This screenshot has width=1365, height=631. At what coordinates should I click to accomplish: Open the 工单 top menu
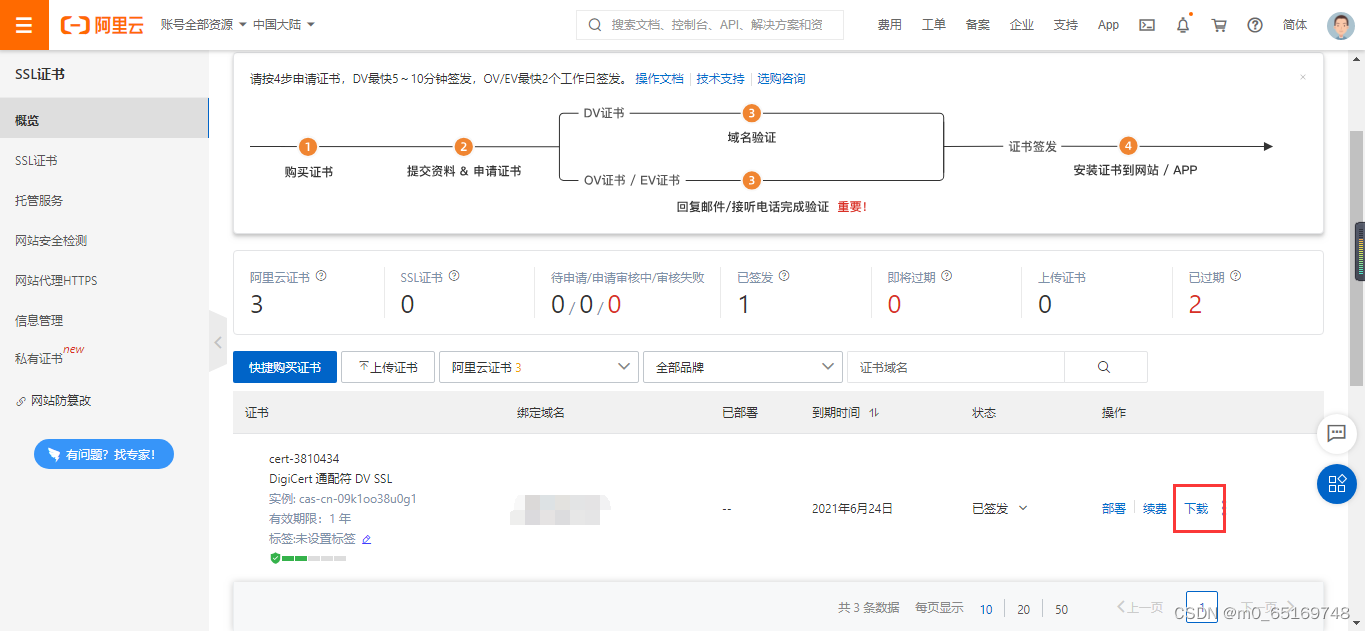pos(933,25)
